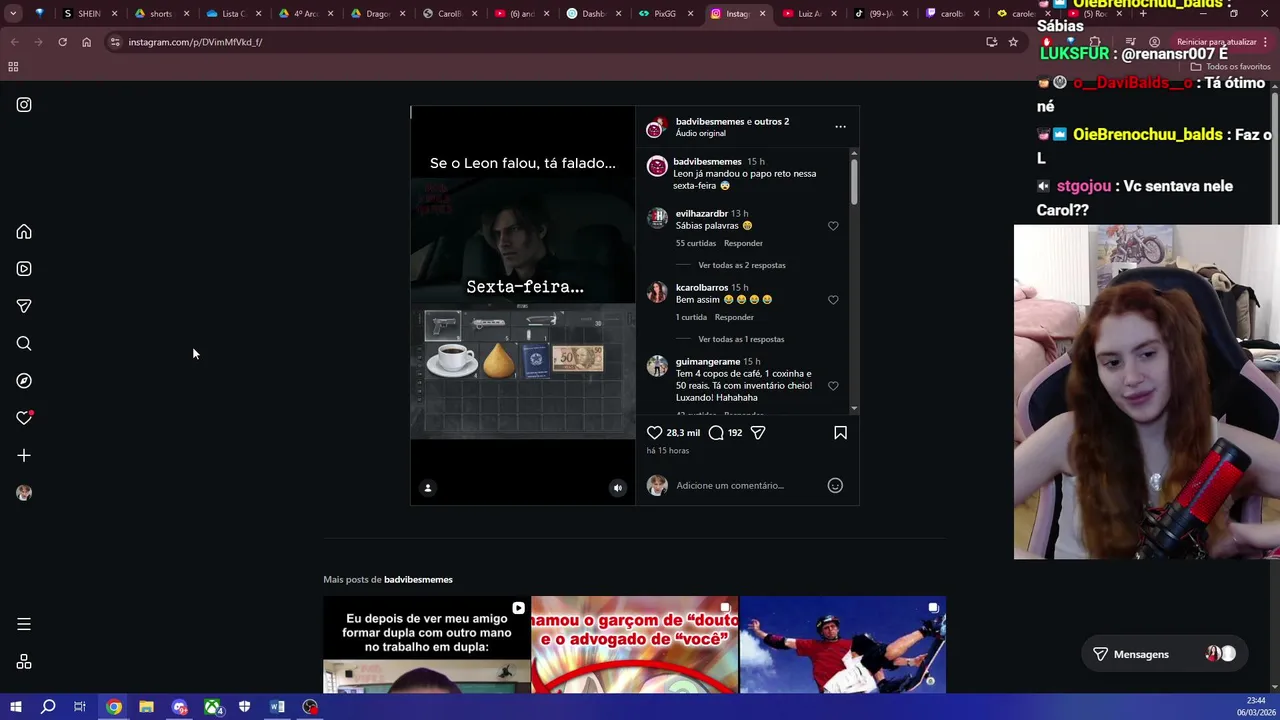1280x720 pixels.
Task: Switch to the Lista browser tab
Action: [233, 14]
